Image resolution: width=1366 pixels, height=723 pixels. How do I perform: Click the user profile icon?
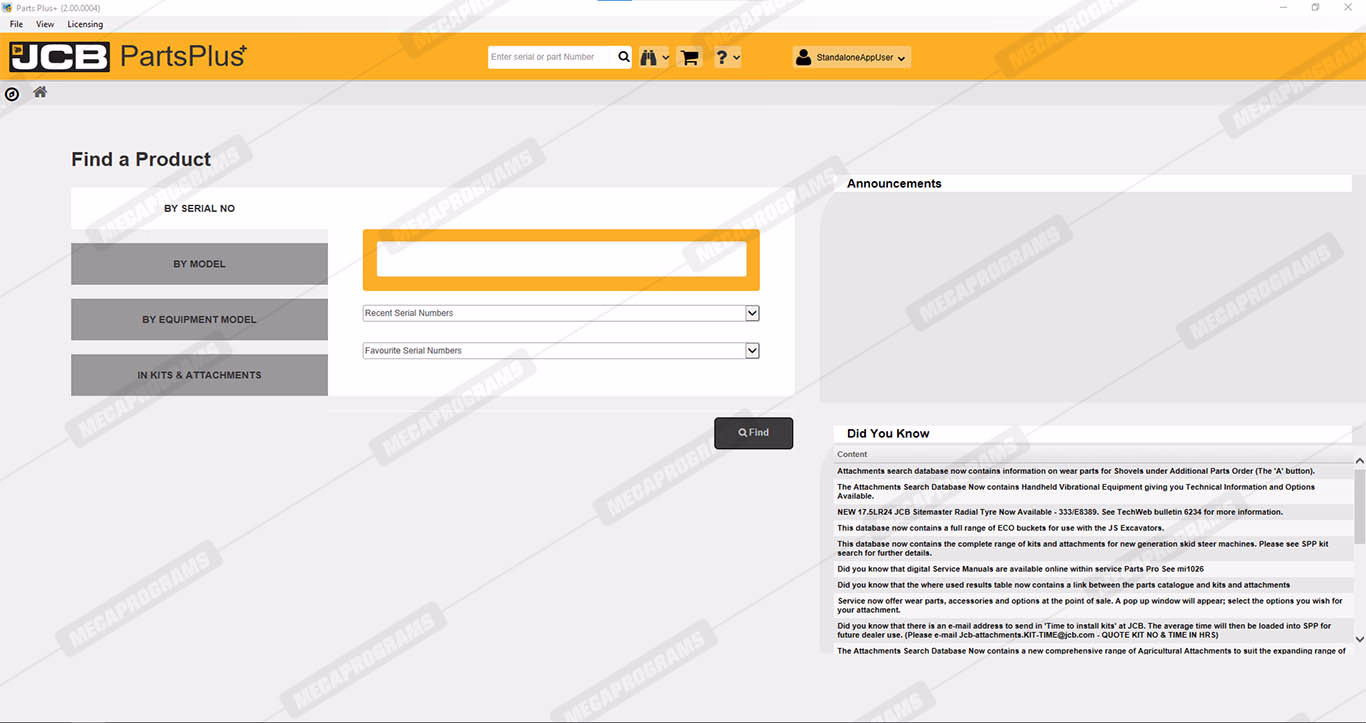(x=803, y=57)
